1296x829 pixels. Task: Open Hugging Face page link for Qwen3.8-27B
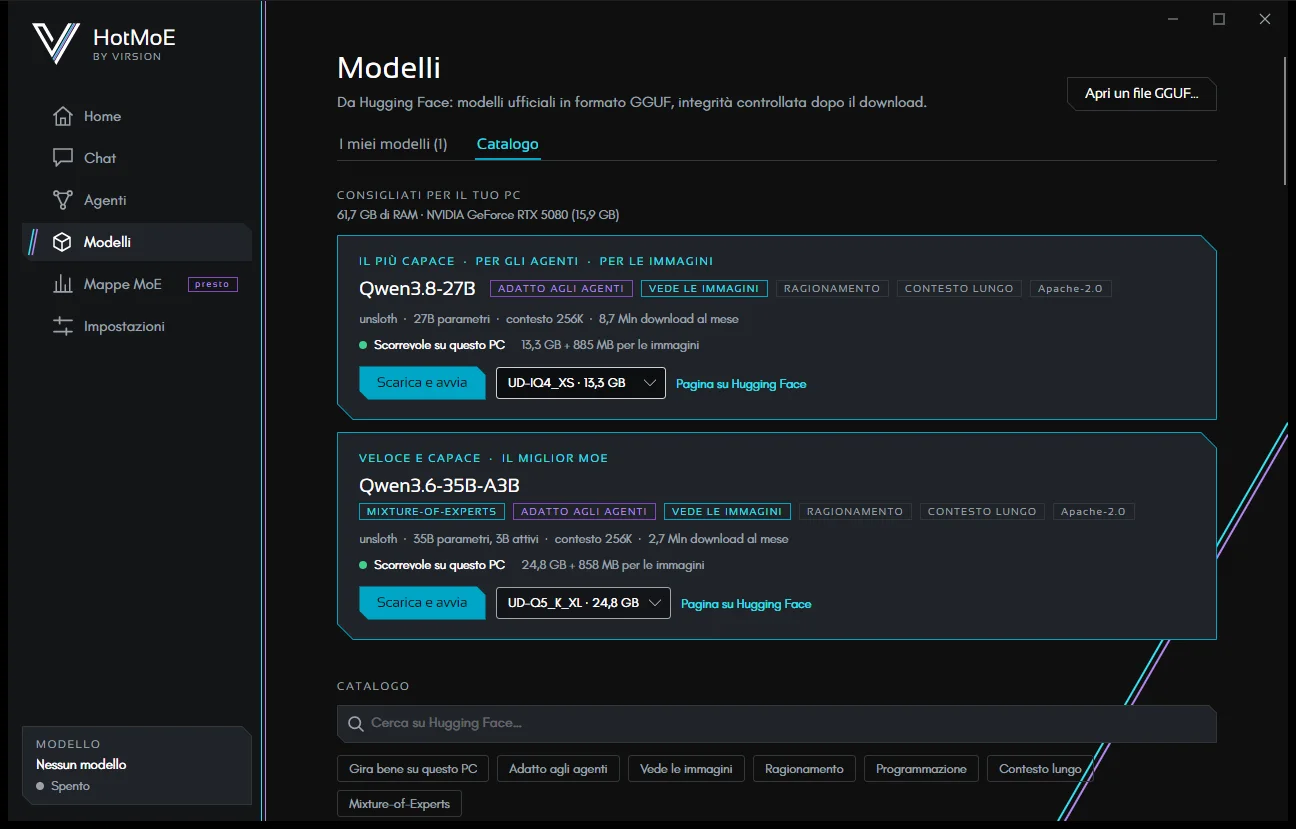click(741, 384)
